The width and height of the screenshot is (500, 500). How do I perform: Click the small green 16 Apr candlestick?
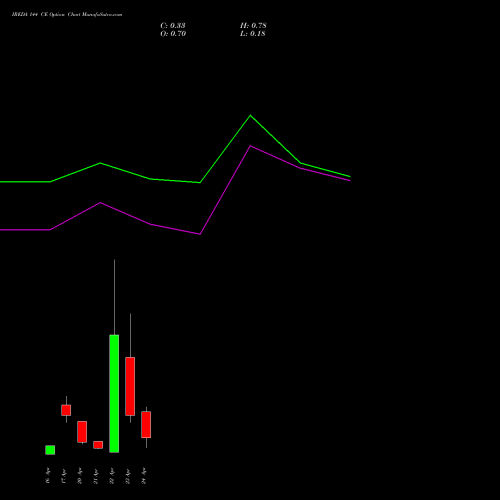pyautogui.click(x=50, y=450)
